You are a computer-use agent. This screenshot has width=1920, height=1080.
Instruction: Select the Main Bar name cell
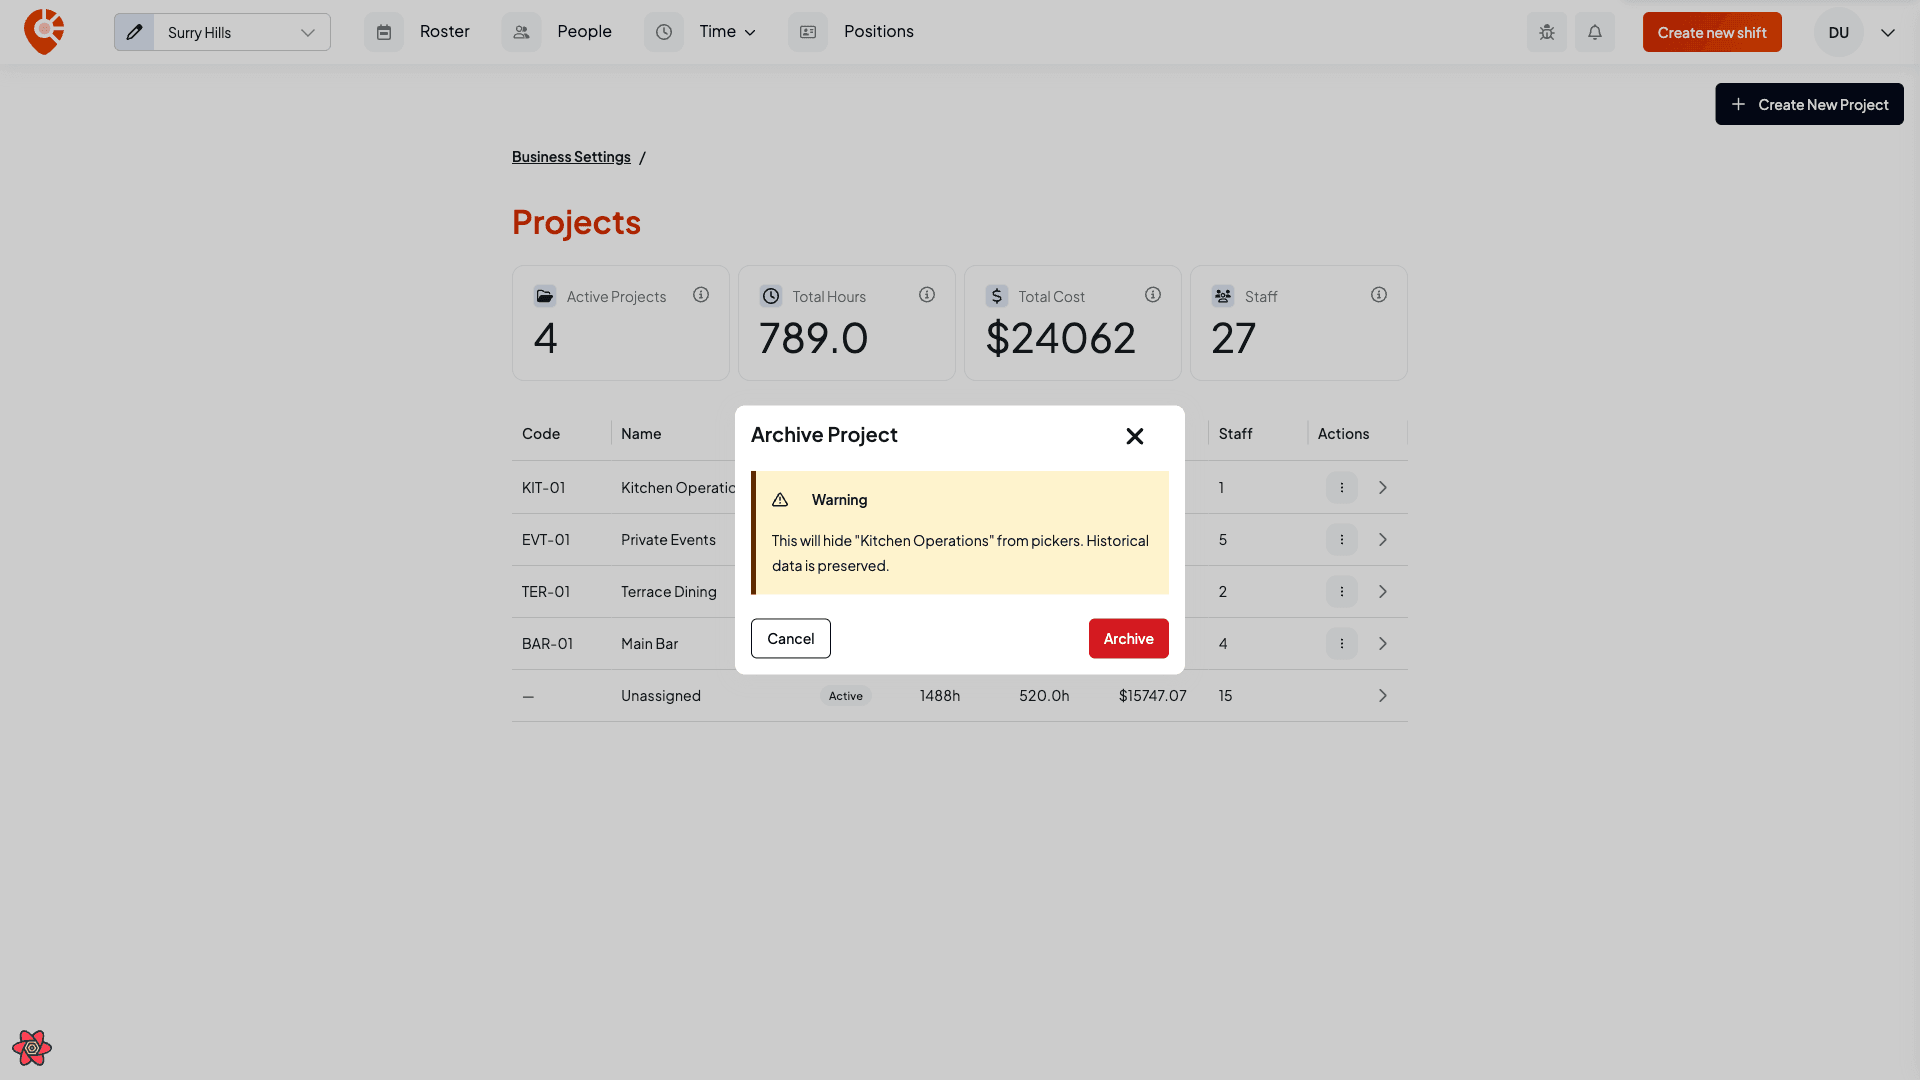(649, 644)
